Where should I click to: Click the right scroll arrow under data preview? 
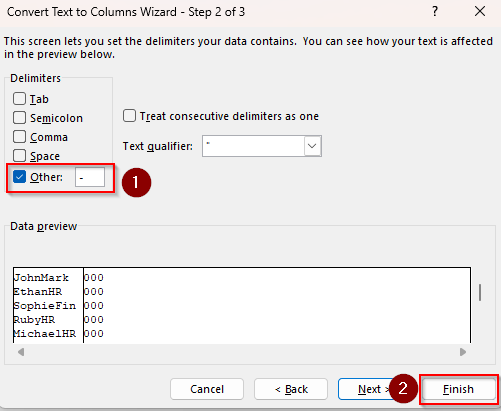pos(463,352)
